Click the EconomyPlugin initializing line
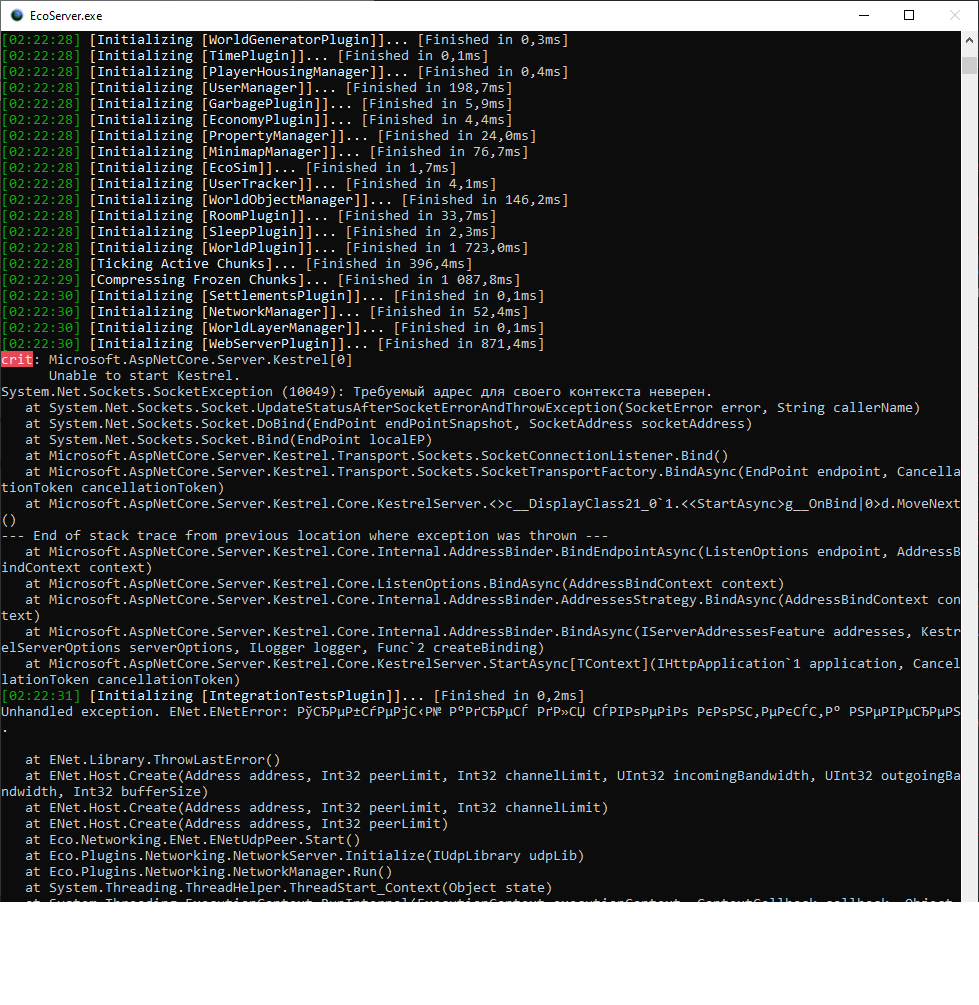The image size is (979, 1005). [257, 120]
